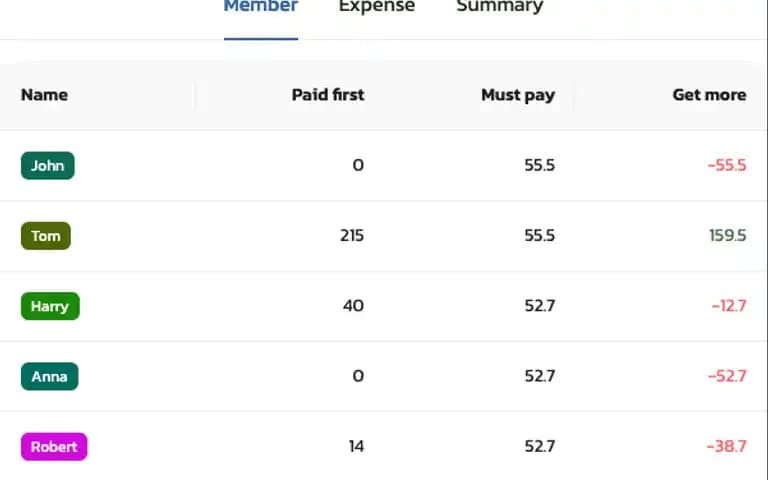Click John's get more value -55.5

pos(727,166)
